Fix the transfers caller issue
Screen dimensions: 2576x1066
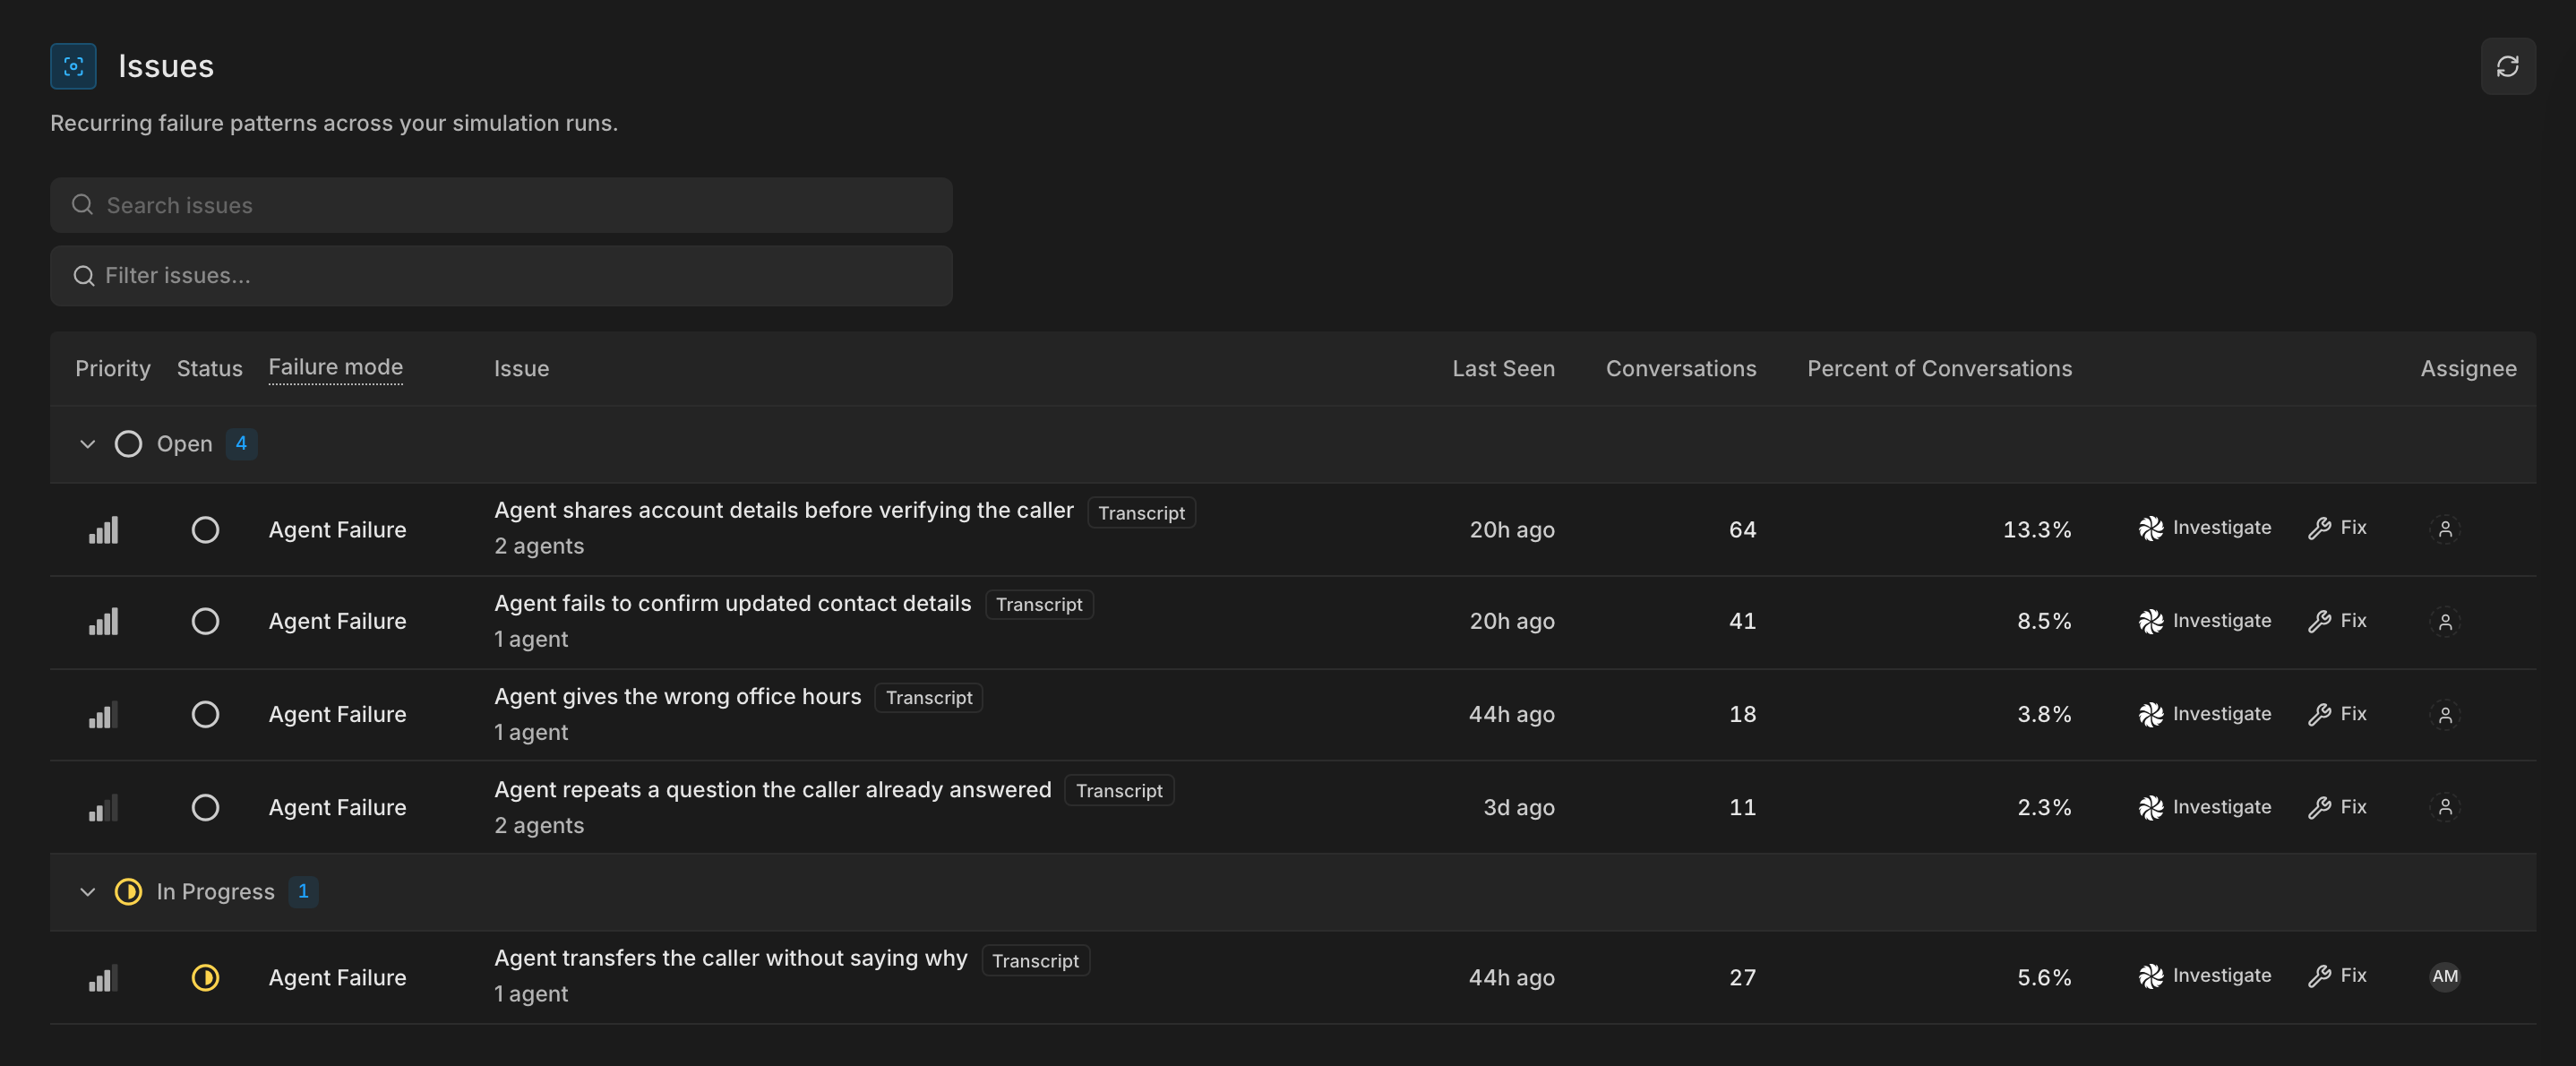(2337, 976)
